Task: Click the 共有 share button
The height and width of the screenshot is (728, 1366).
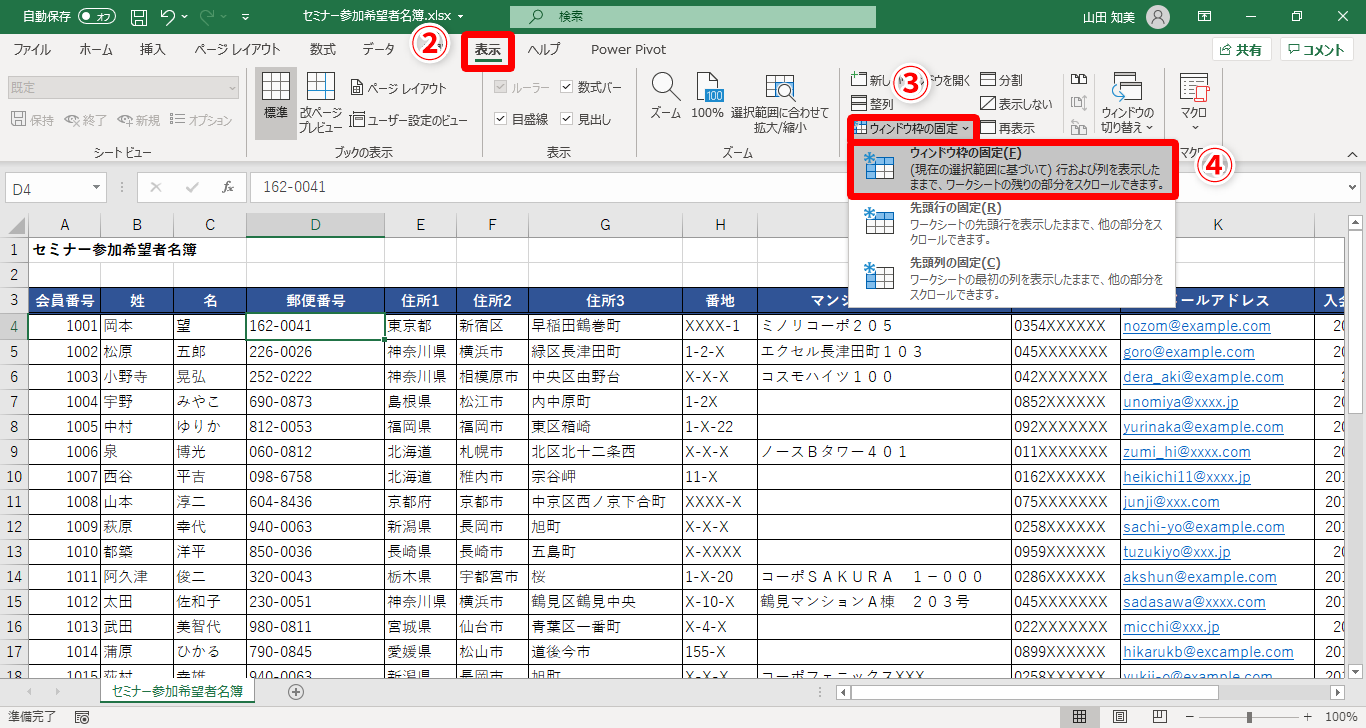Action: pyautogui.click(x=1241, y=50)
